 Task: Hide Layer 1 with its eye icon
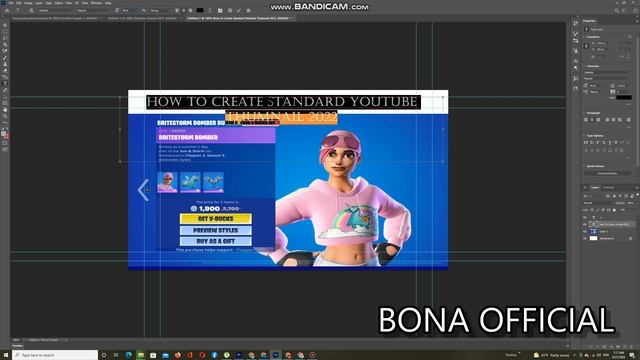pyautogui.click(x=584, y=231)
